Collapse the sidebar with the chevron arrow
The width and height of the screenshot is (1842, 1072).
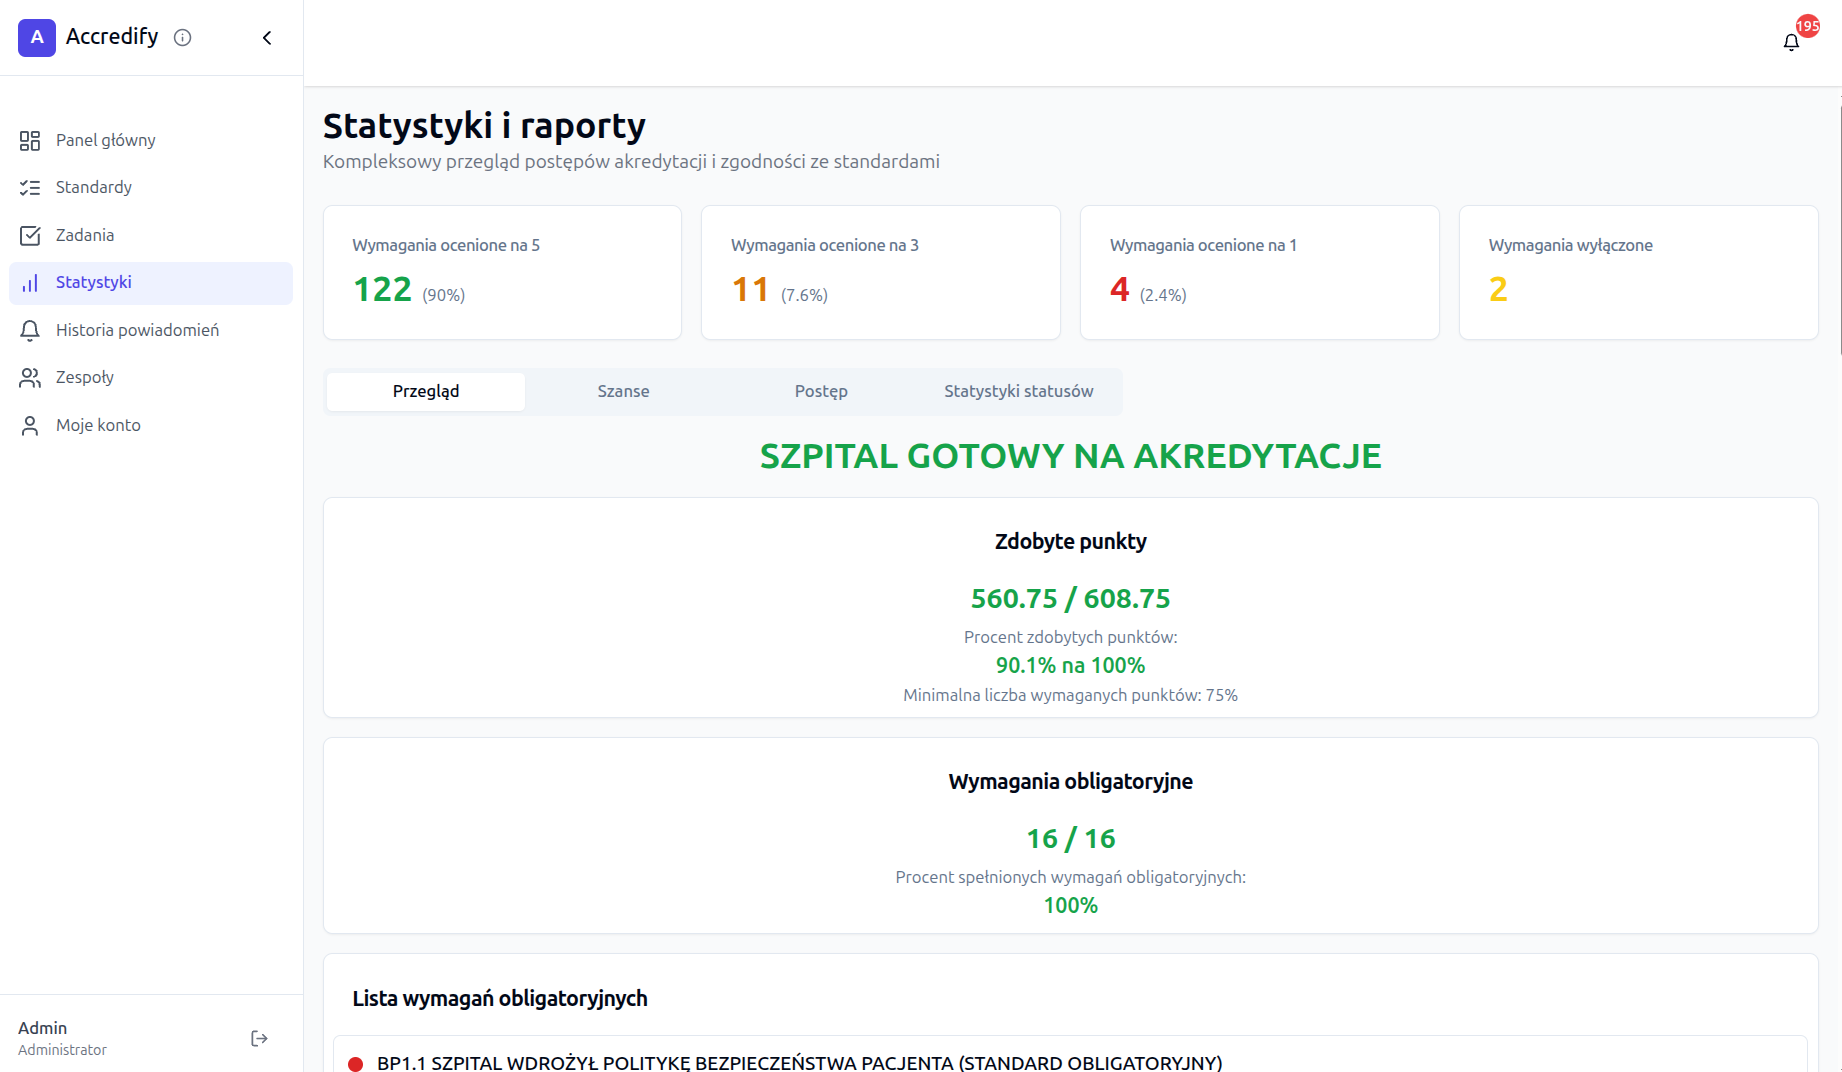(x=267, y=38)
